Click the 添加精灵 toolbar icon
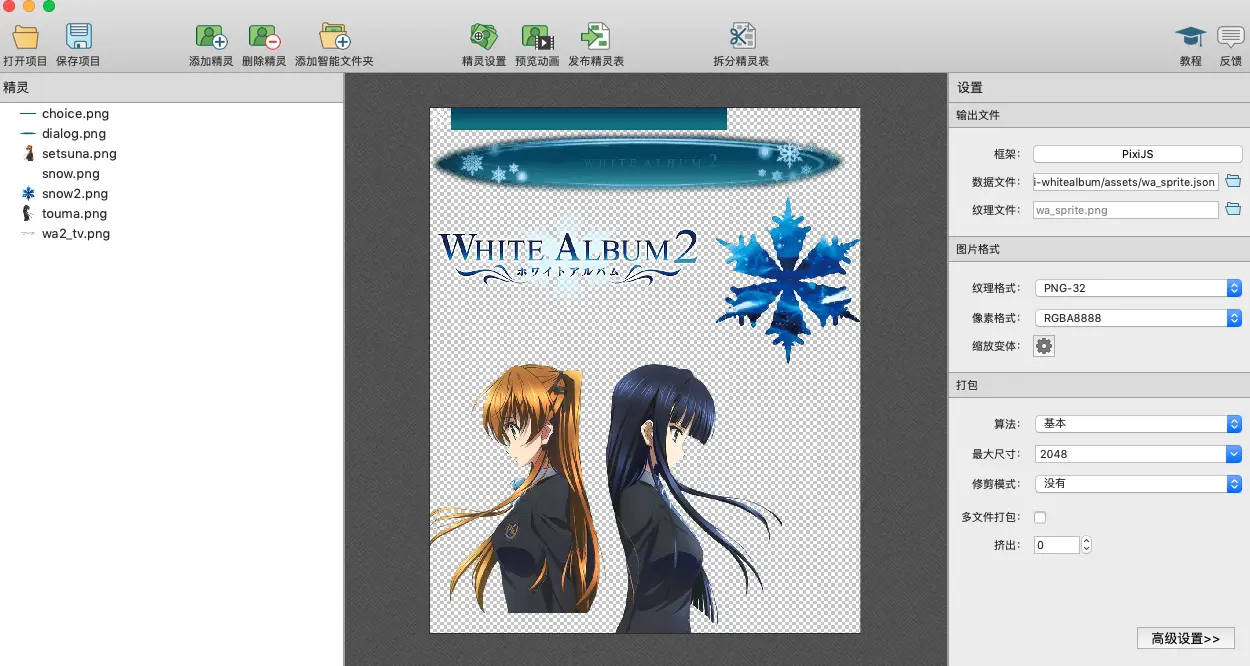The height and width of the screenshot is (666, 1250). (x=211, y=37)
